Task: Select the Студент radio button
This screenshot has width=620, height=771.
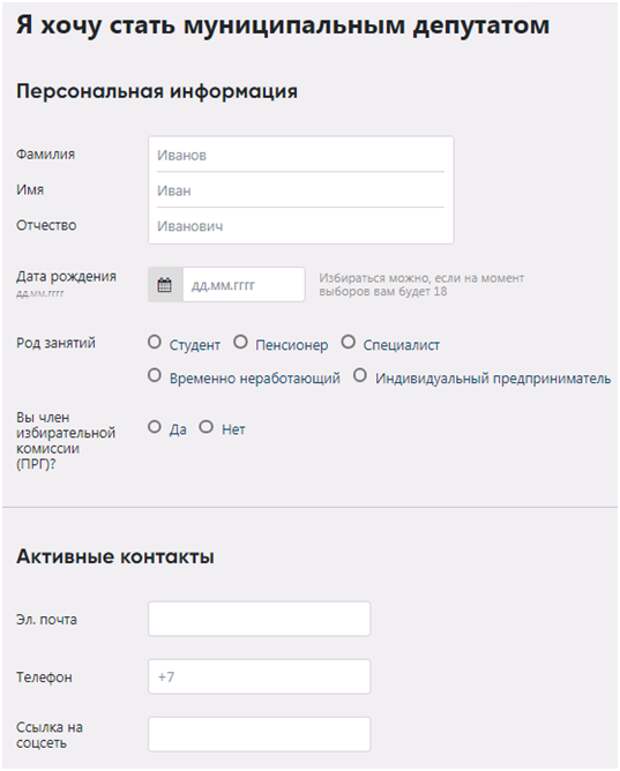Action: [x=154, y=342]
